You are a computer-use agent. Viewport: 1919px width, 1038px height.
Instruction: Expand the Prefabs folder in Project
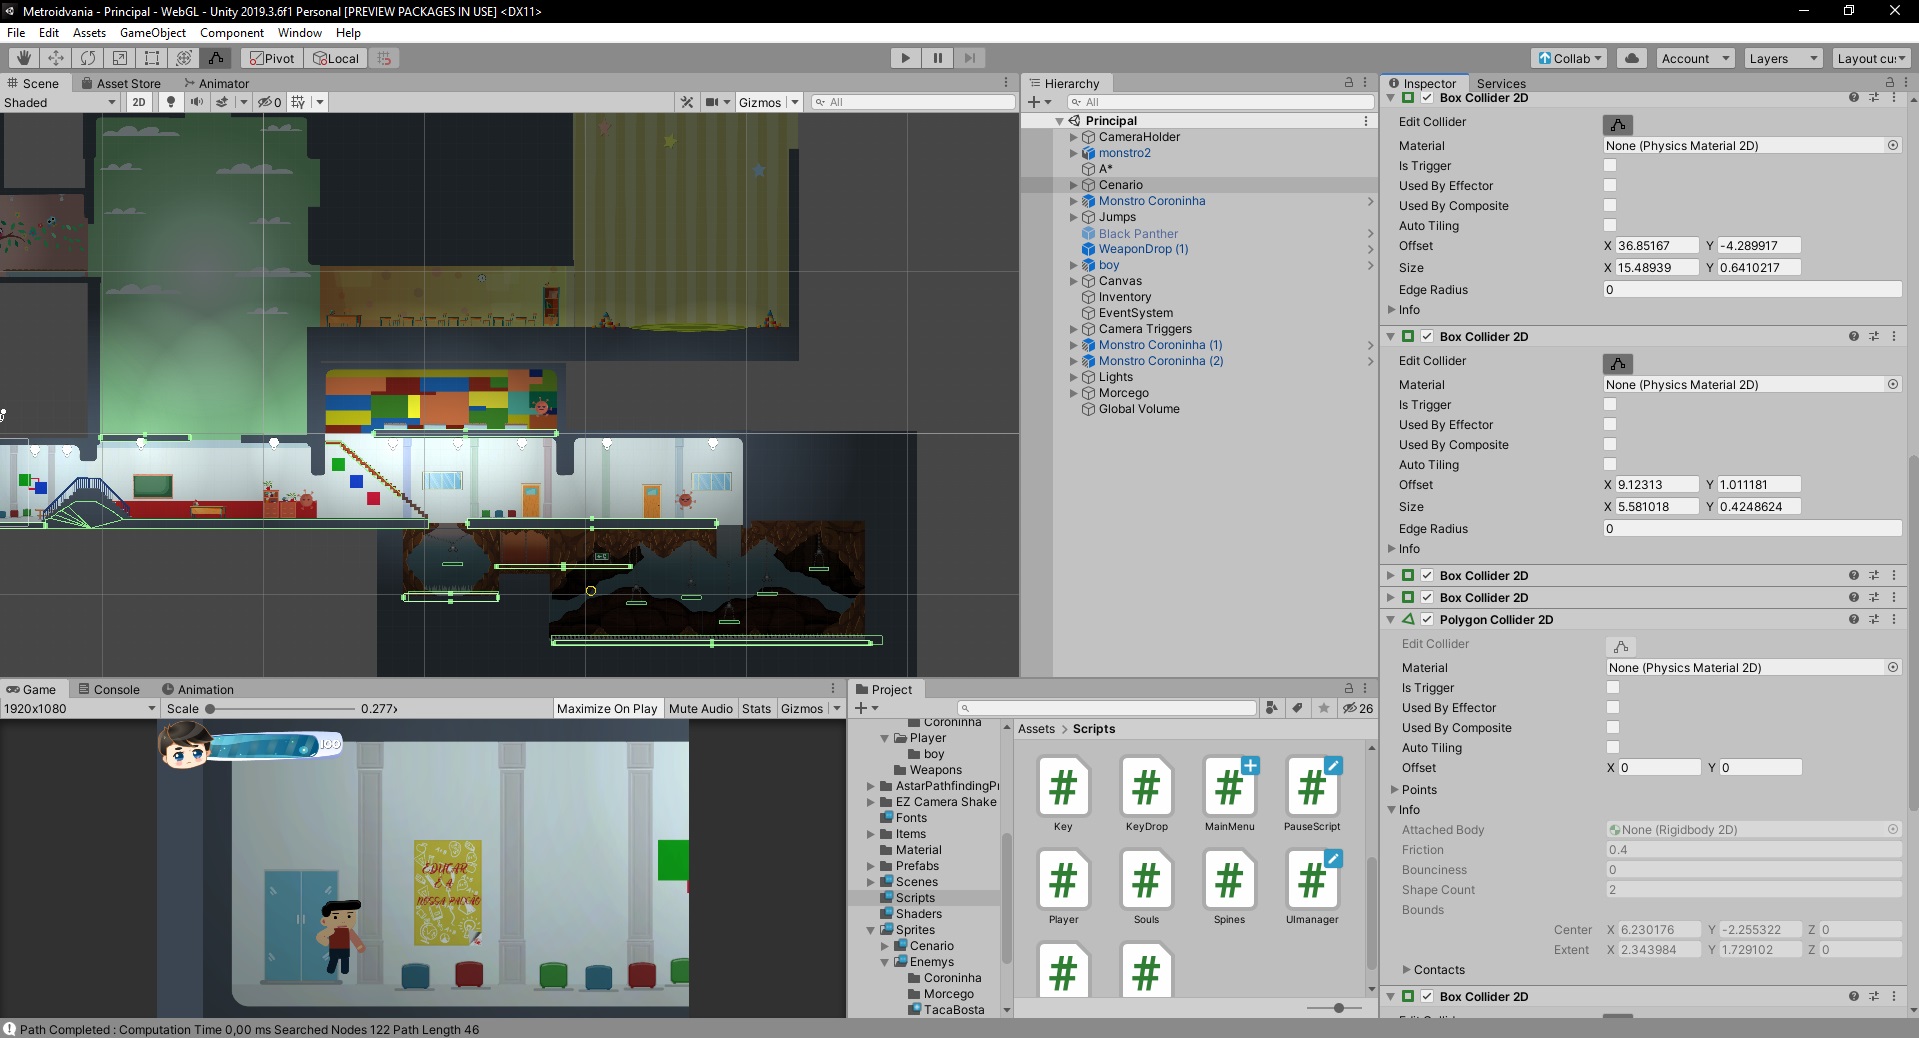point(871,866)
